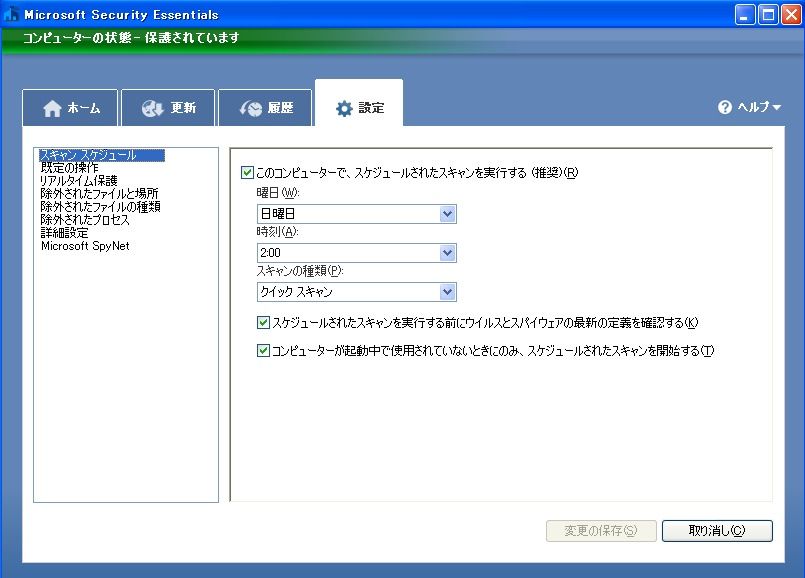The width and height of the screenshot is (805, 578).
Task: Click the 曜日(W) label
Action: click(x=278, y=193)
